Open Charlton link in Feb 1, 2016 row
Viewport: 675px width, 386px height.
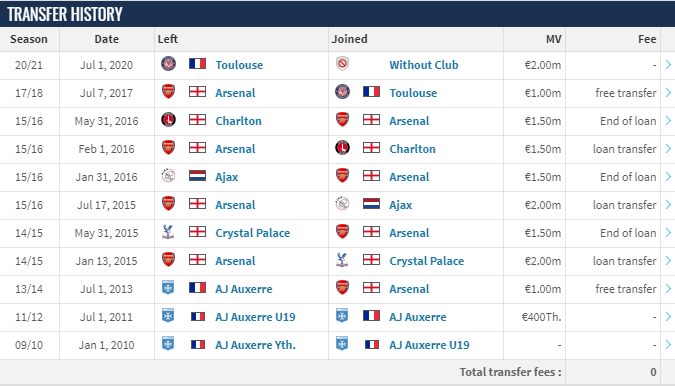point(412,149)
